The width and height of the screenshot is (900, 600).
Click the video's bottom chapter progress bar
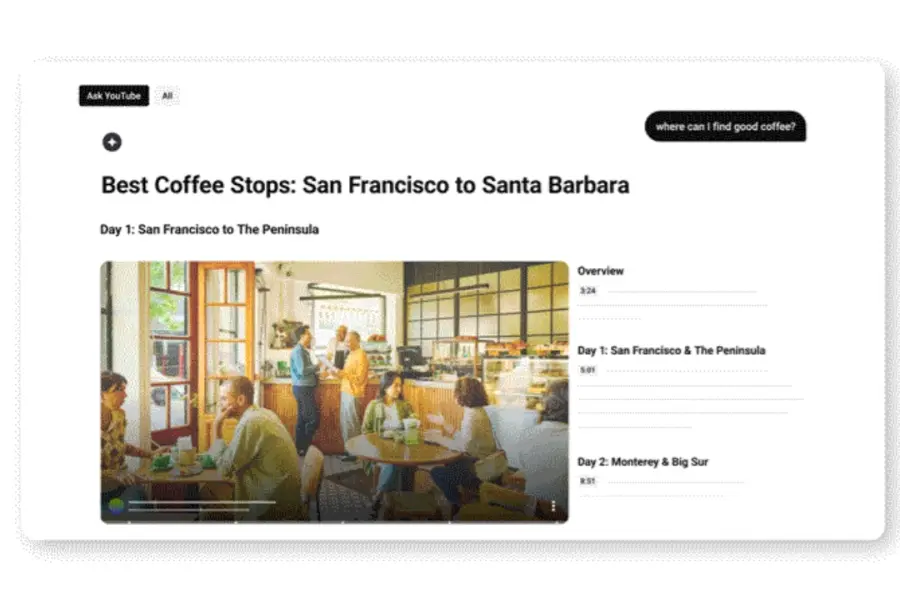tap(335, 521)
